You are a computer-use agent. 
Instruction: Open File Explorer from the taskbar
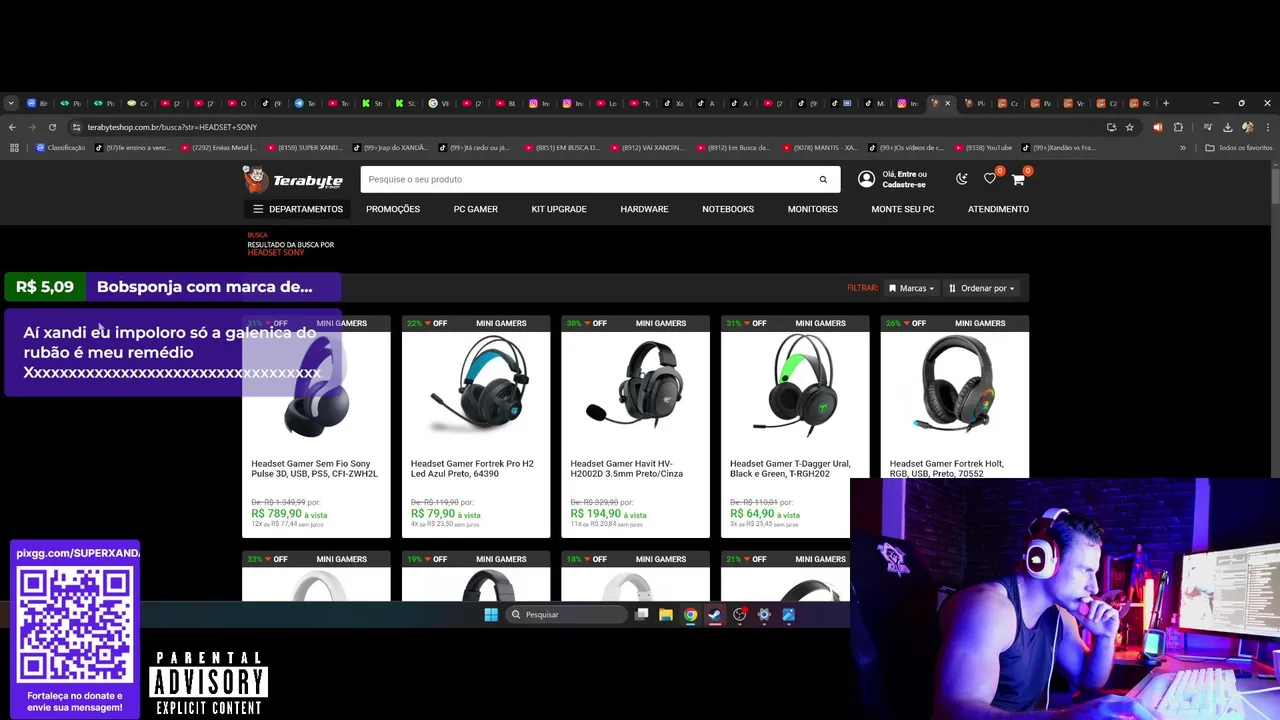(666, 614)
